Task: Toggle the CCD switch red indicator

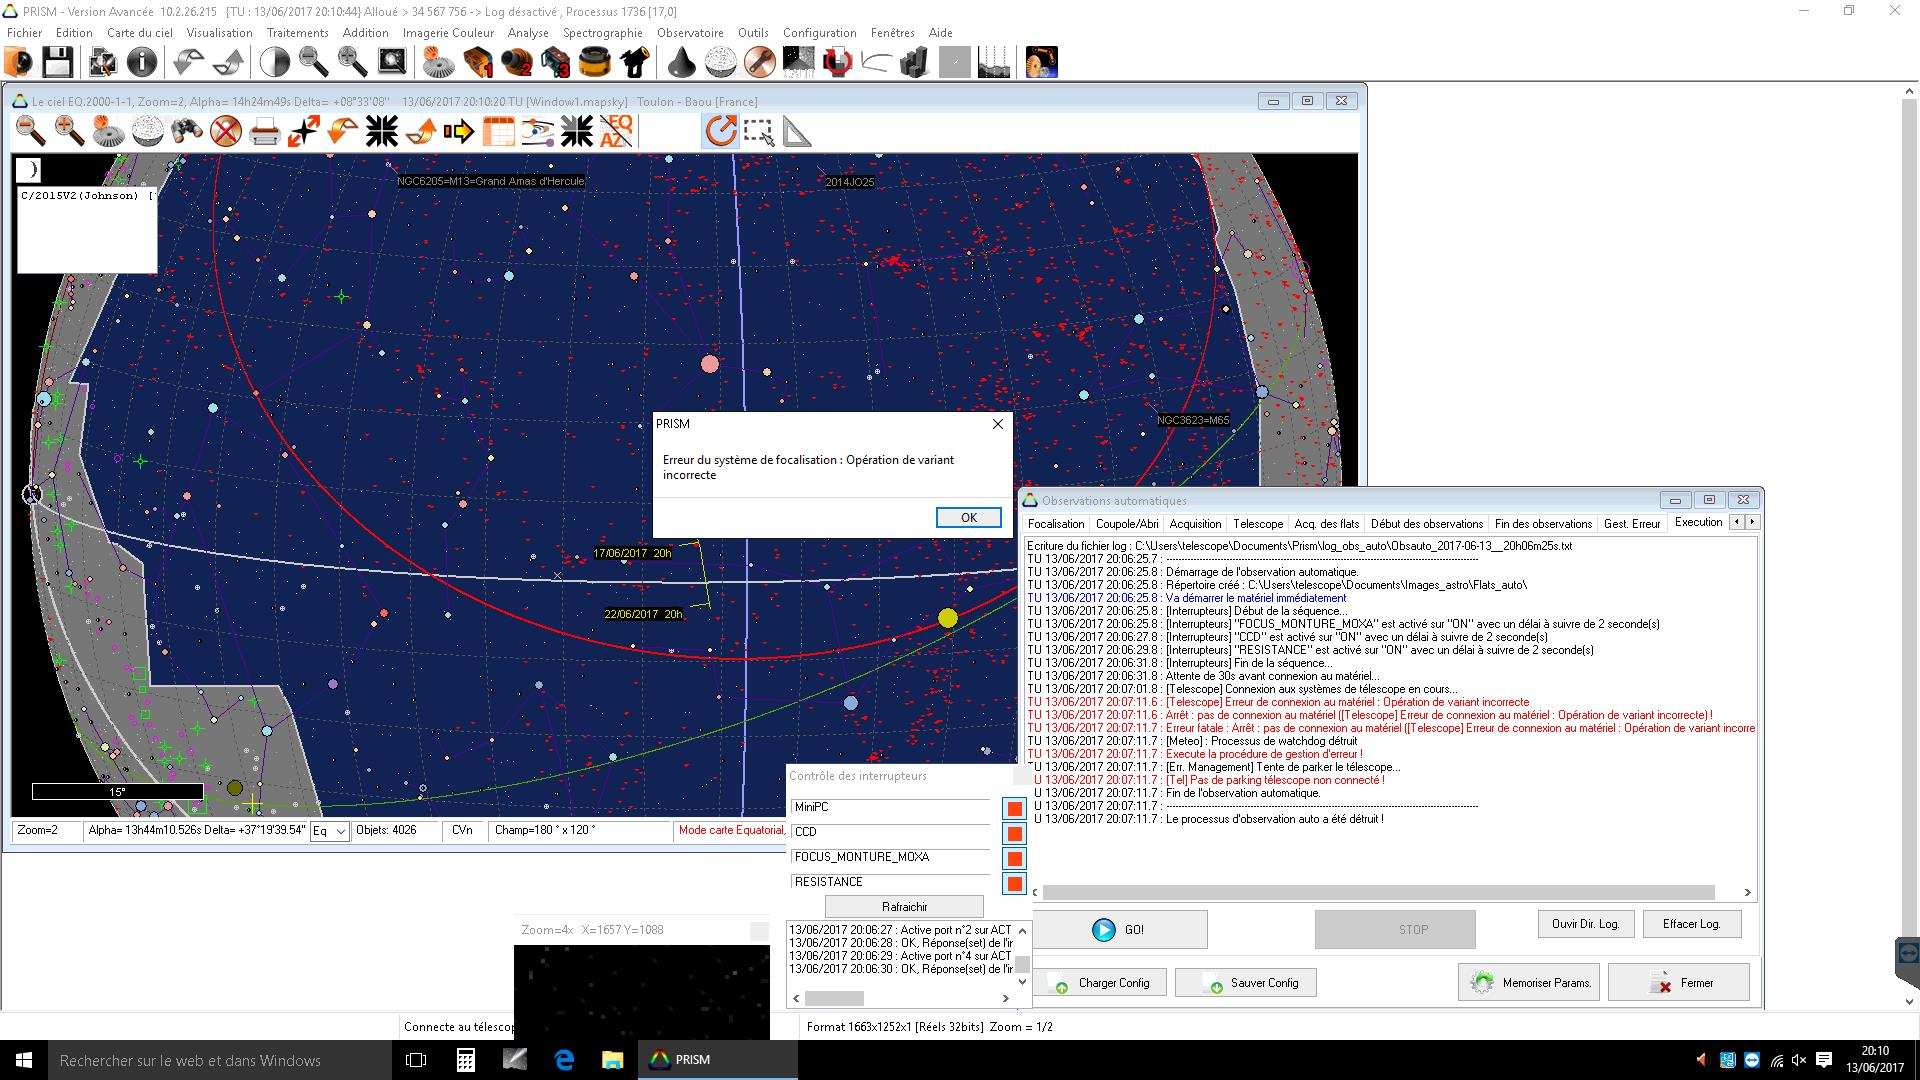Action: 1014,833
